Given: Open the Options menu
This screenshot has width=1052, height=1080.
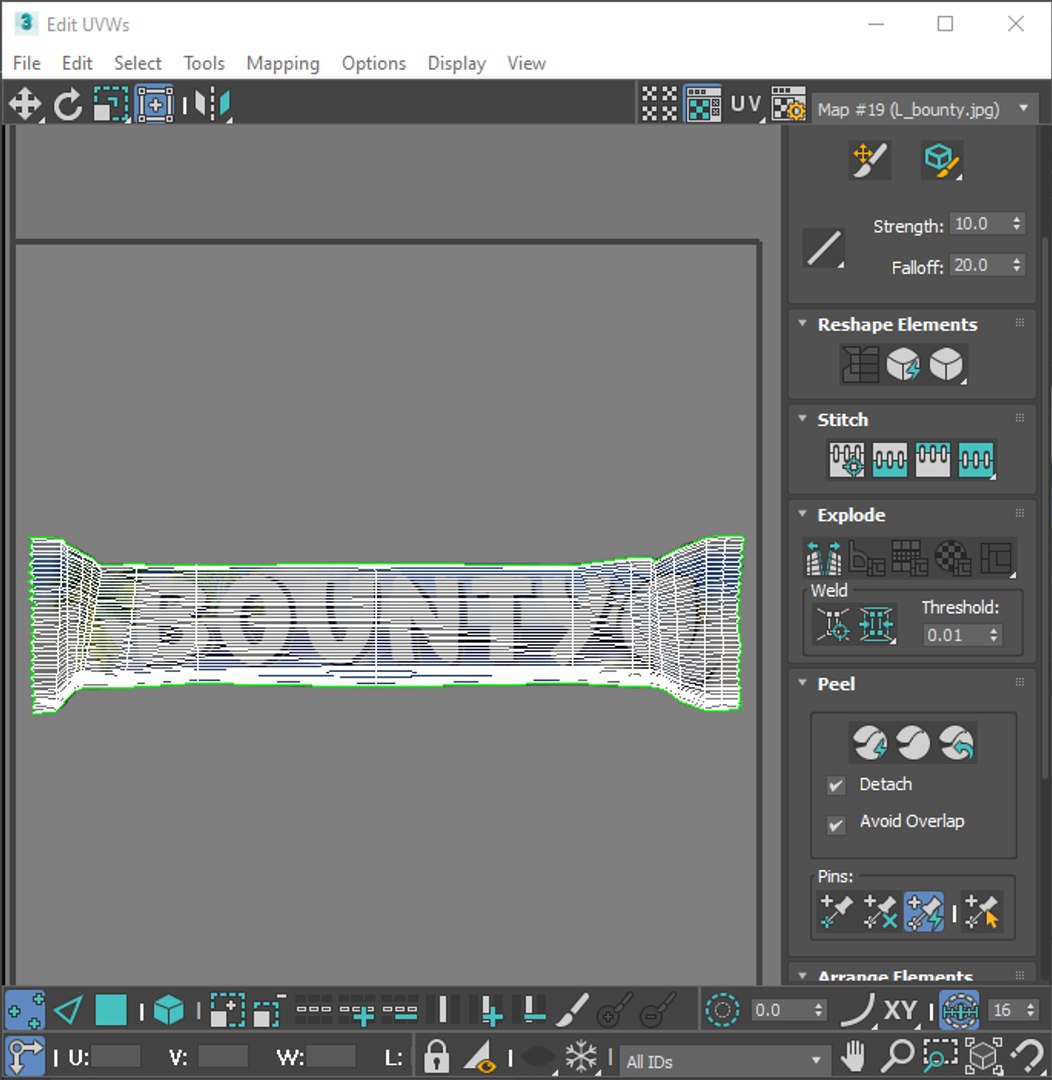Looking at the screenshot, I should point(374,63).
